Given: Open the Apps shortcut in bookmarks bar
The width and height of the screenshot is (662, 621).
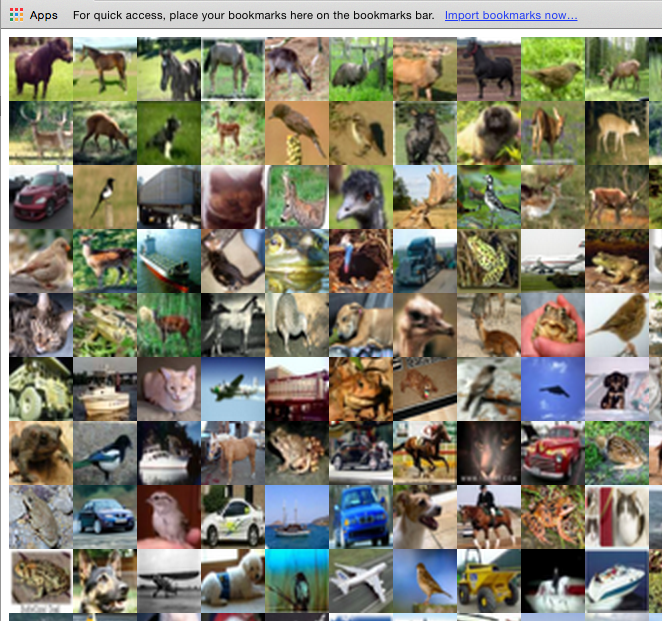Looking at the screenshot, I should click(x=33, y=15).
